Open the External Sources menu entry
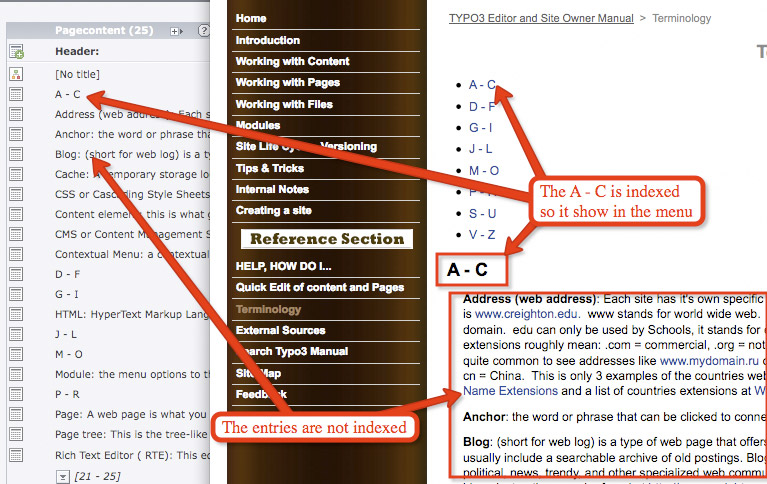Image resolution: width=767 pixels, height=484 pixels. [279, 330]
